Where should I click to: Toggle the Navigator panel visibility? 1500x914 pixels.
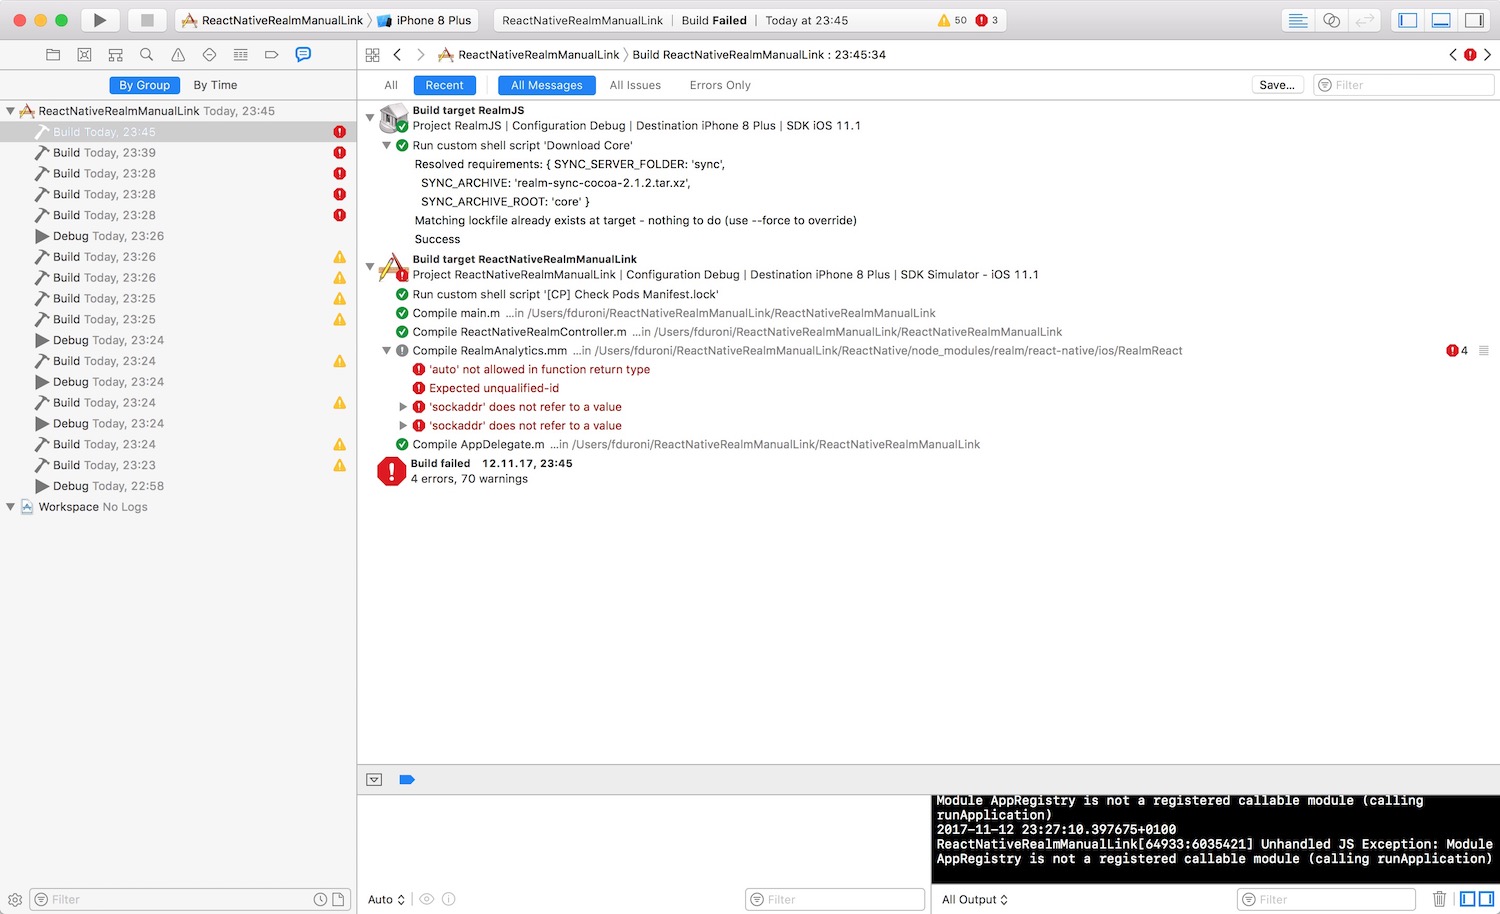[x=1408, y=20]
